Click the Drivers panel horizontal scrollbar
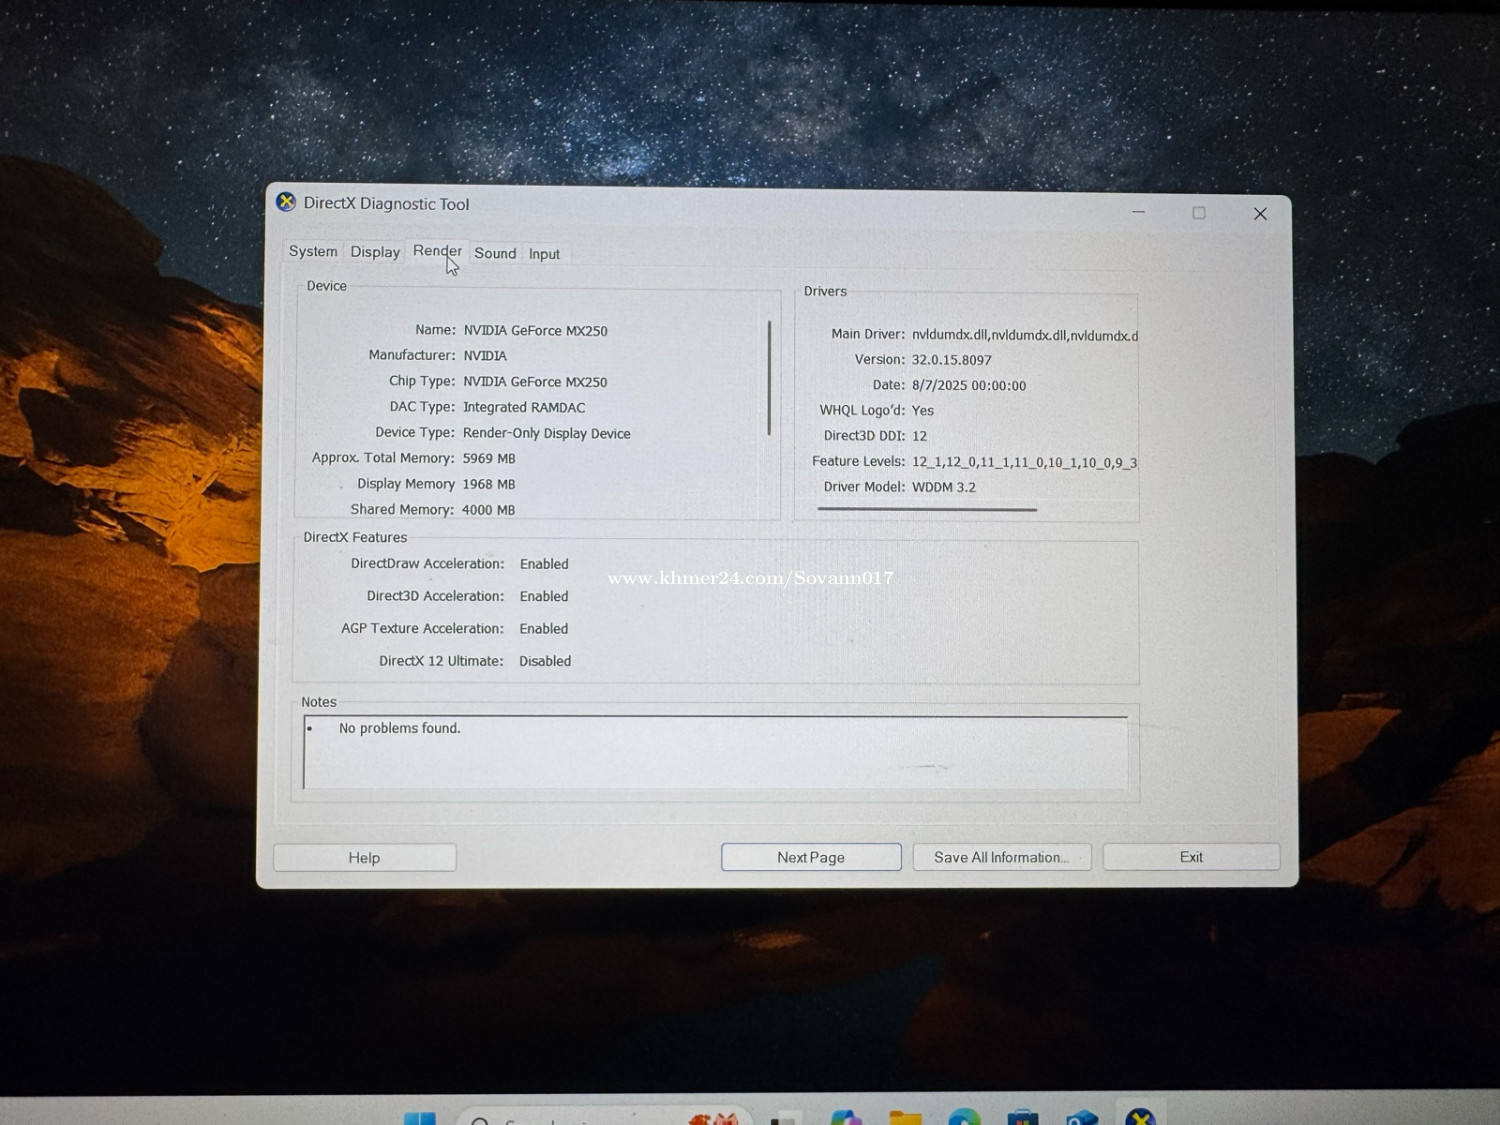 point(927,509)
